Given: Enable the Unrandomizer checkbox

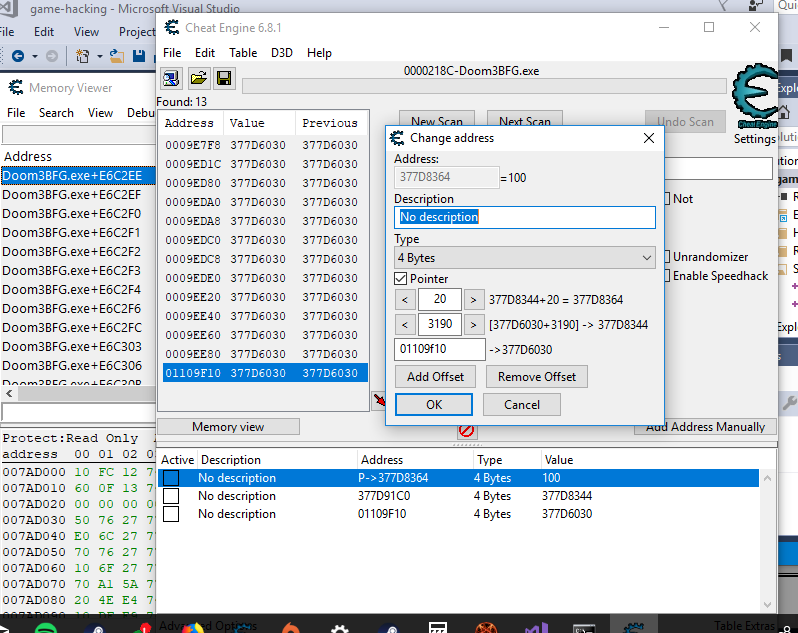Looking at the screenshot, I should point(666,257).
